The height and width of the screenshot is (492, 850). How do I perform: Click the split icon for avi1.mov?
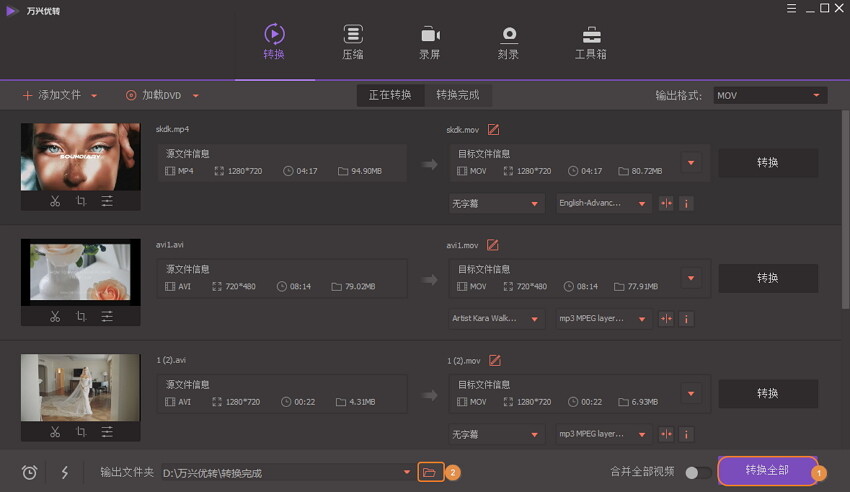(x=666, y=319)
